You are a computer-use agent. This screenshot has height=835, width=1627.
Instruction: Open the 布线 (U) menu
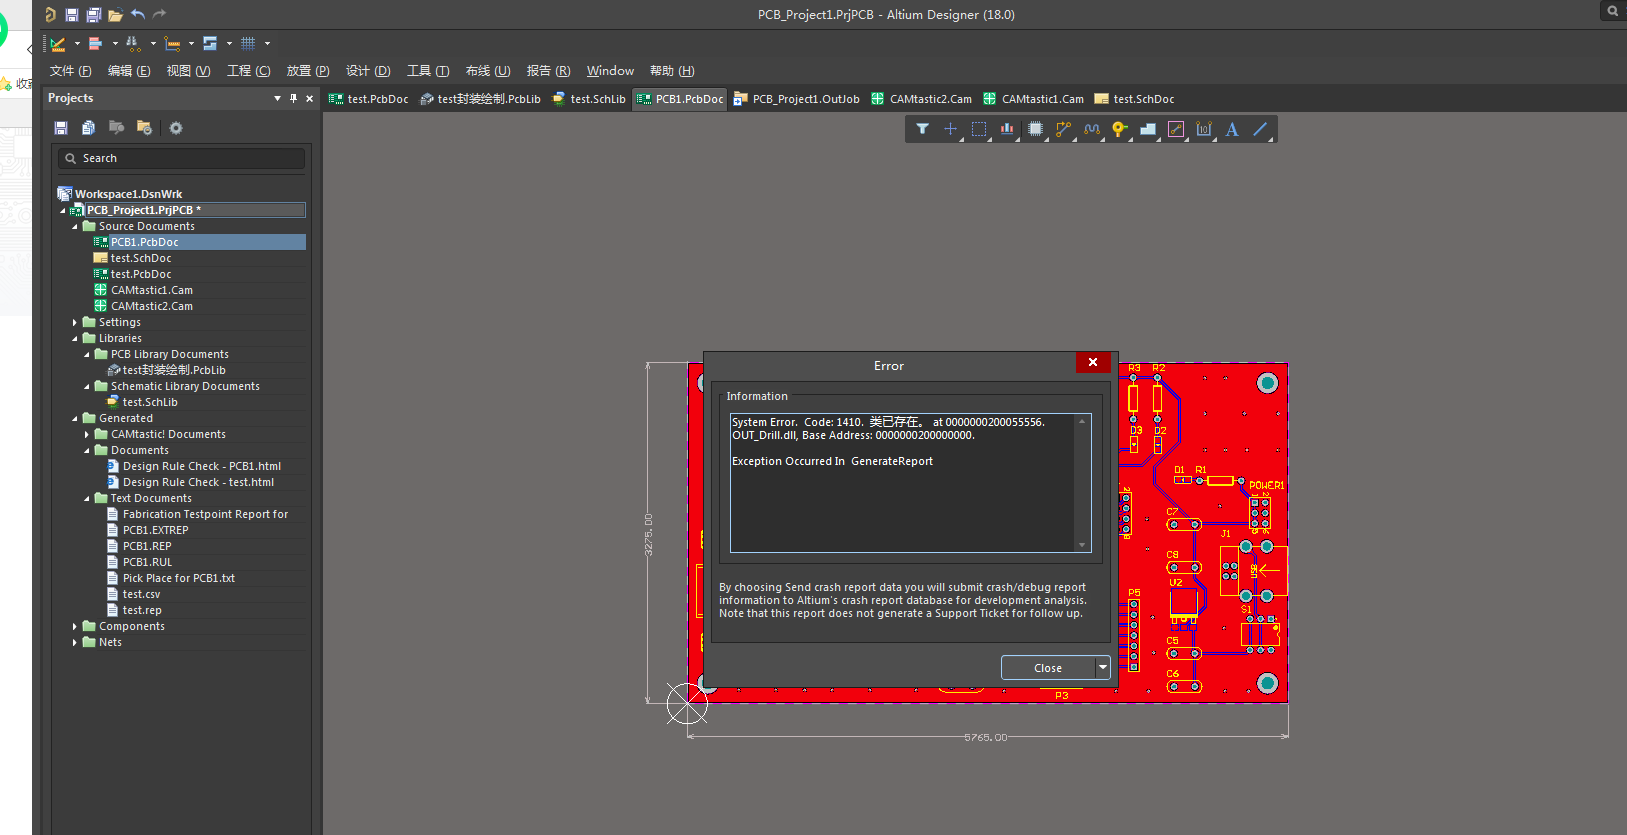(488, 71)
